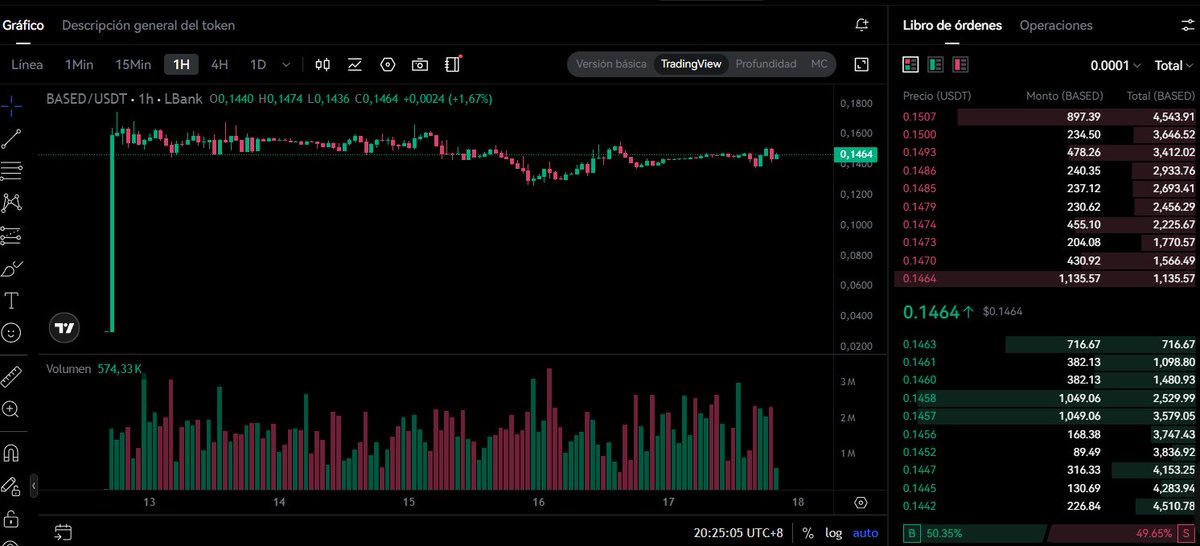
Task: Open the Operaciones tab
Action: pos(1056,25)
